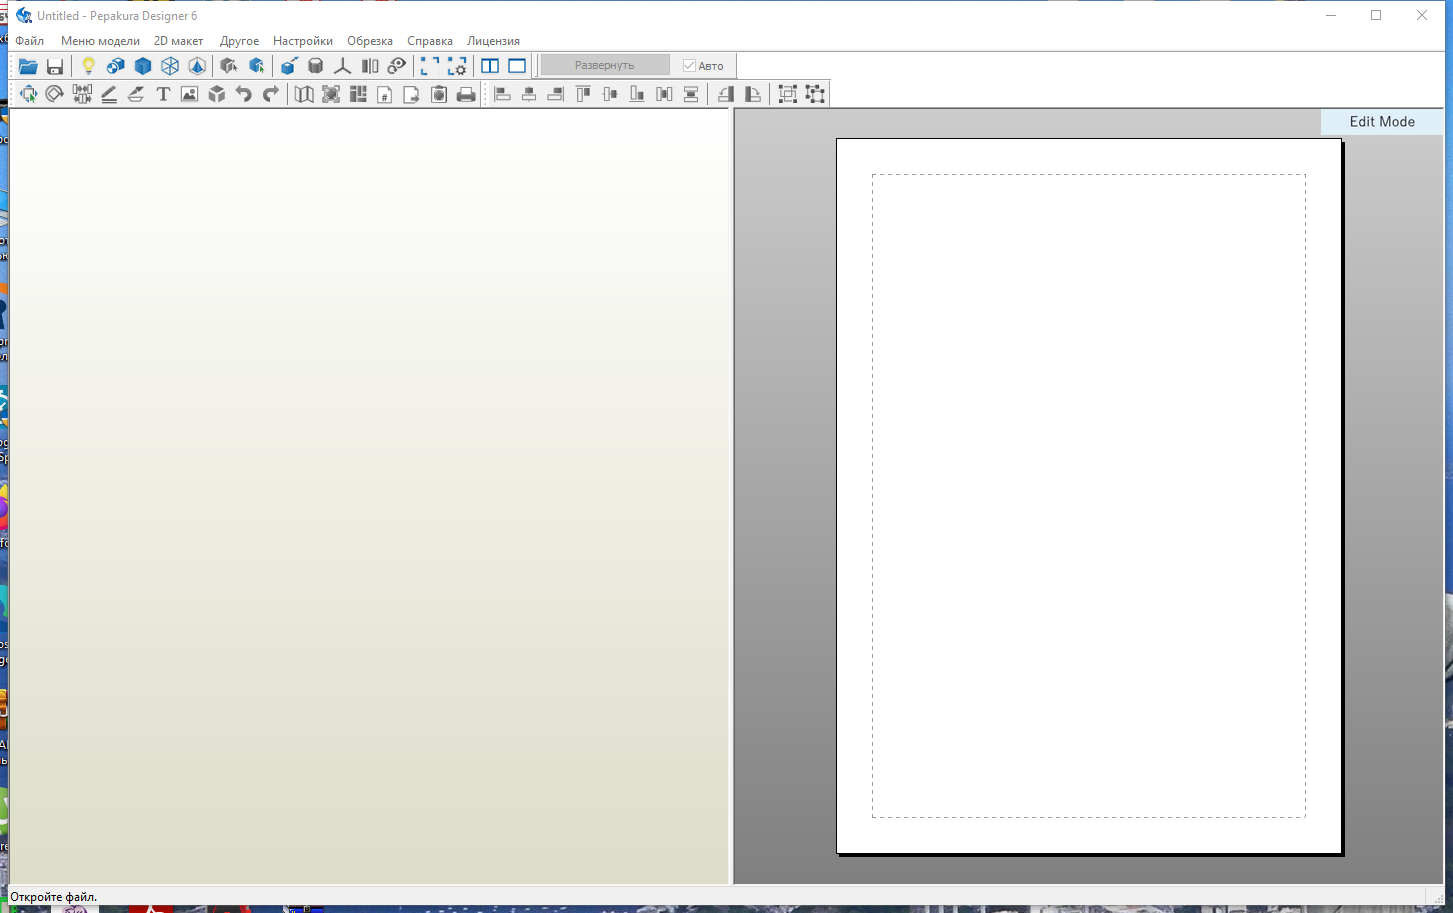Click the empty 3D model view area
The image size is (1453, 913).
pos(368,495)
